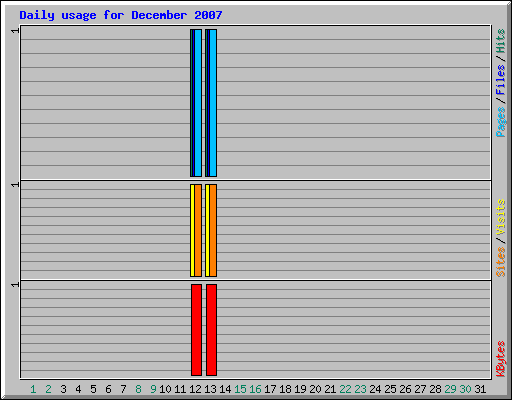Click day label 17 on the x-axis
512x400 pixels.
point(270,389)
